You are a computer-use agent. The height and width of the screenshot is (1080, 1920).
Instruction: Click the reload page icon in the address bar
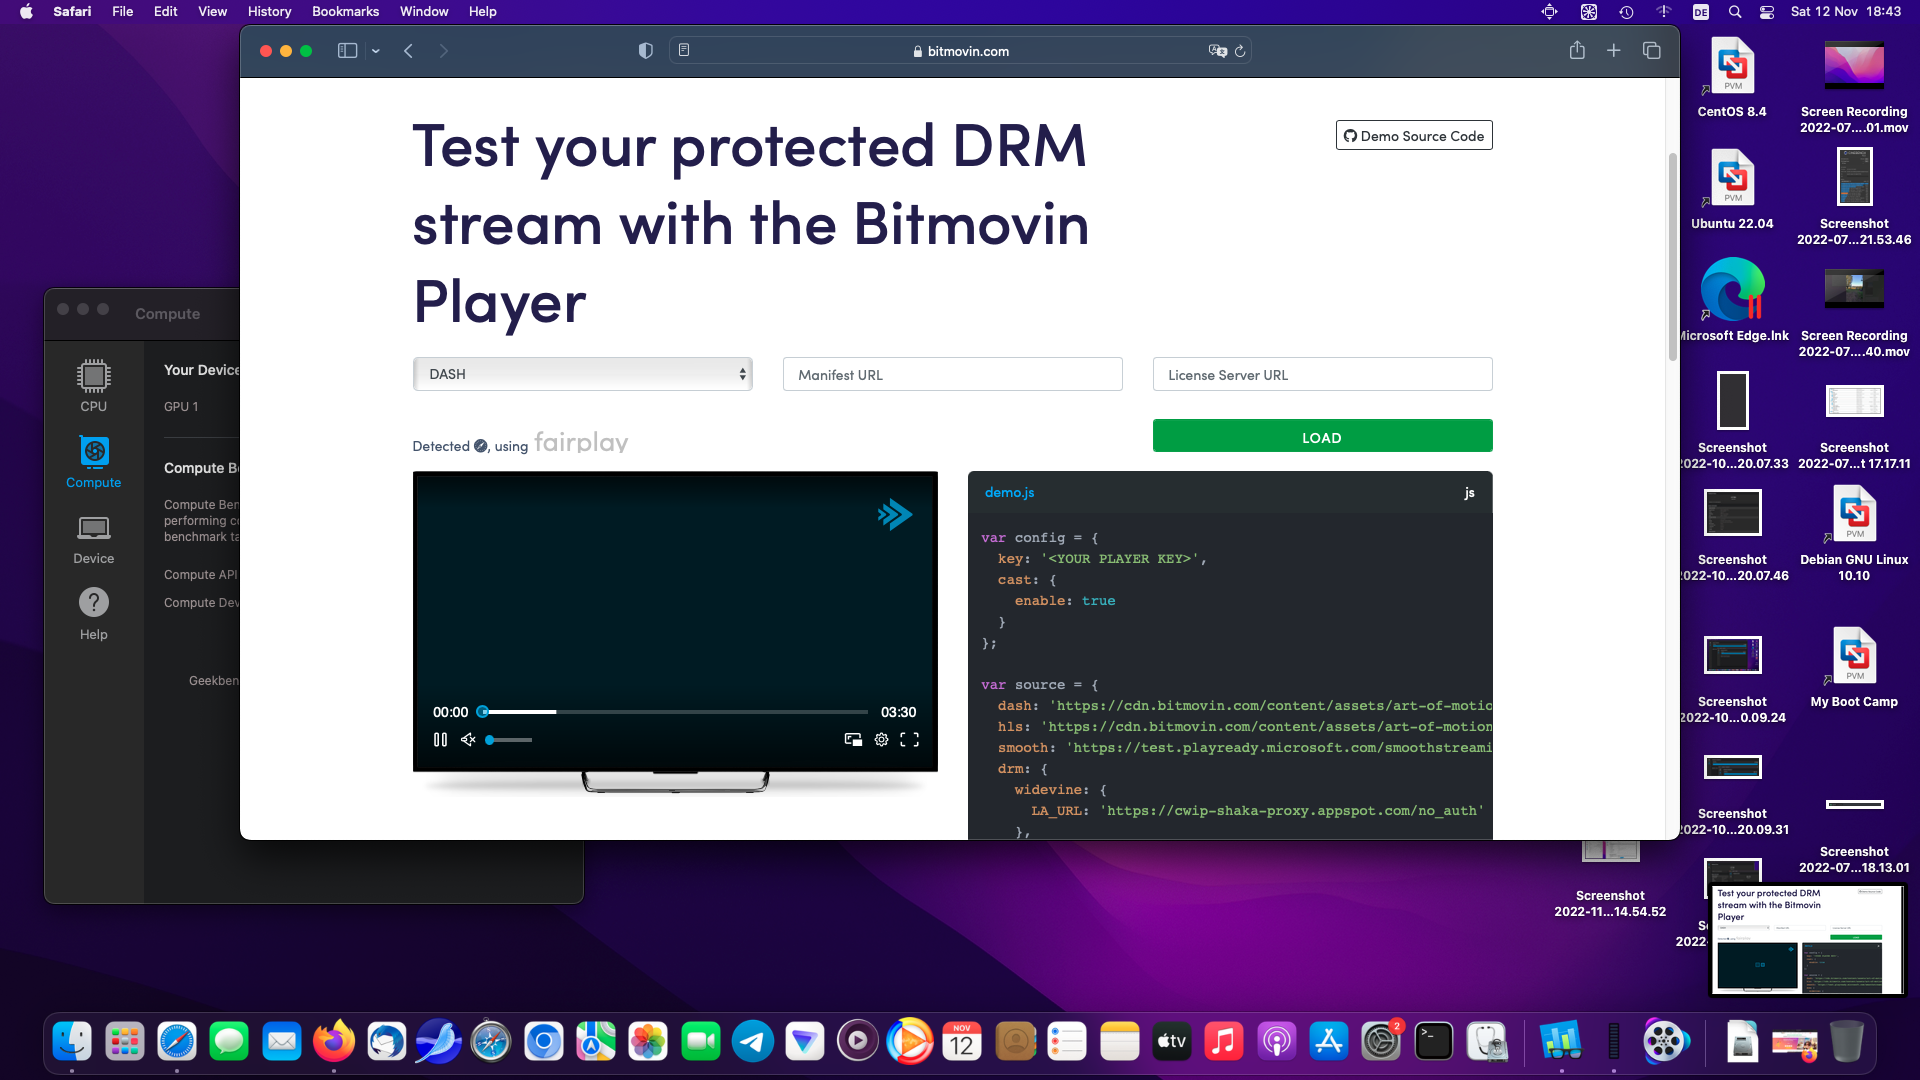[x=1240, y=51]
